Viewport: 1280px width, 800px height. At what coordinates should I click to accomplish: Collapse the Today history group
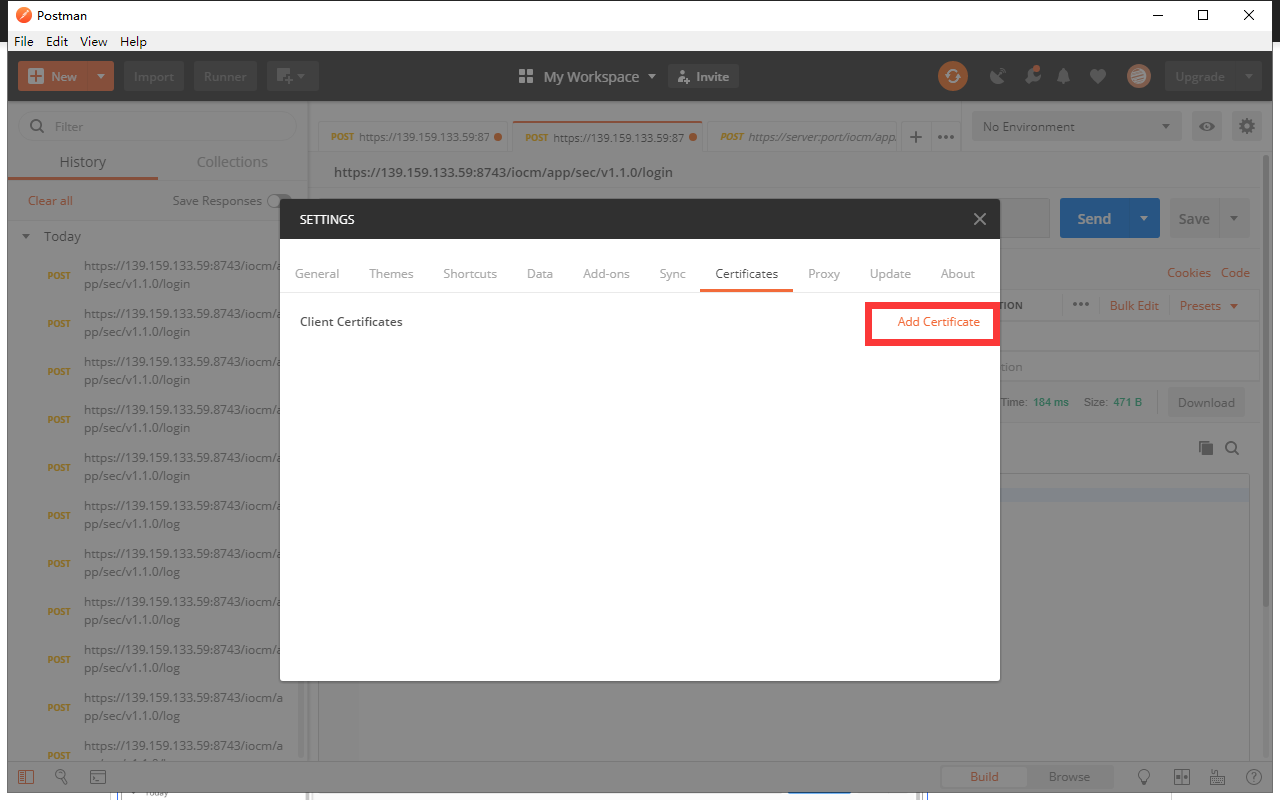coord(26,237)
